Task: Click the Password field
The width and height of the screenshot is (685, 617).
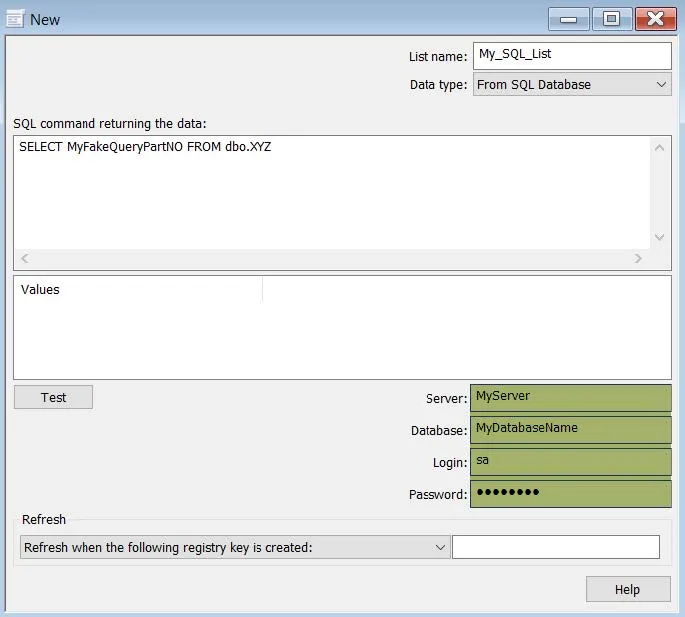Action: [571, 494]
